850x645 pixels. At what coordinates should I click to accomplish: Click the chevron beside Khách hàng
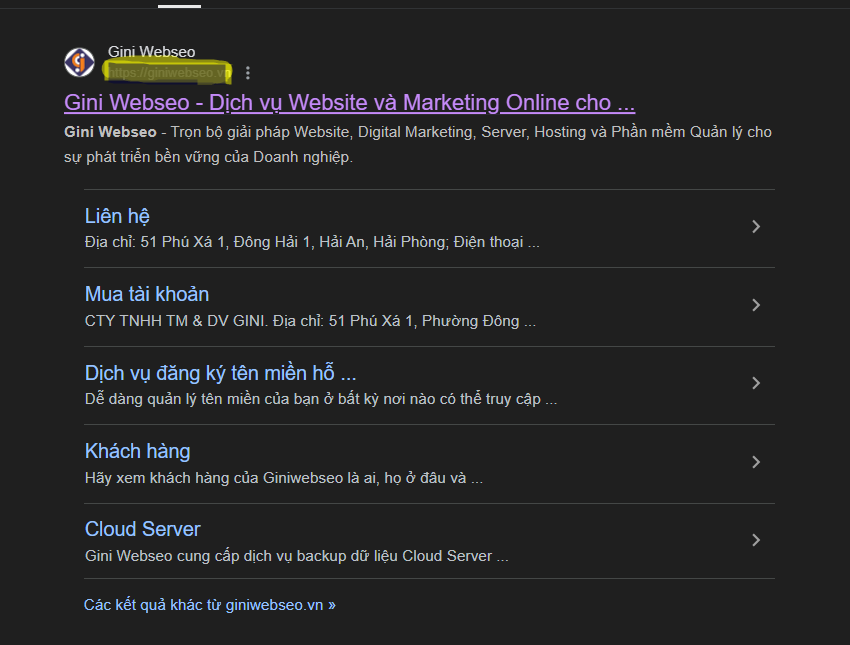(756, 462)
